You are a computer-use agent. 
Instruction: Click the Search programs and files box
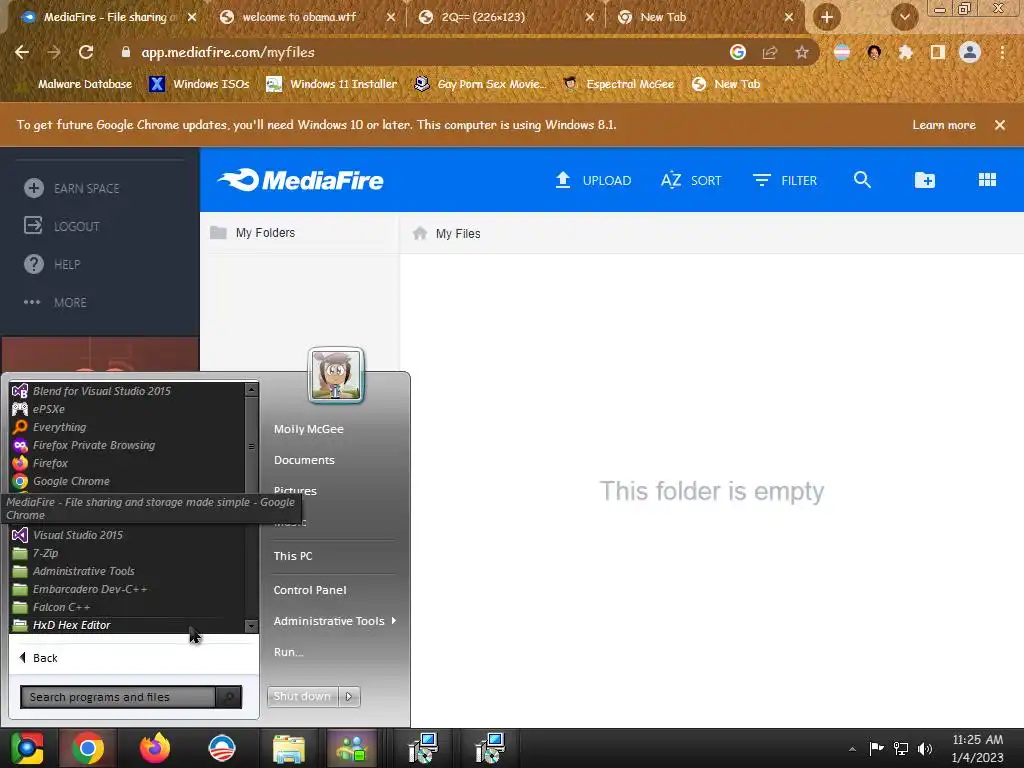coord(118,697)
